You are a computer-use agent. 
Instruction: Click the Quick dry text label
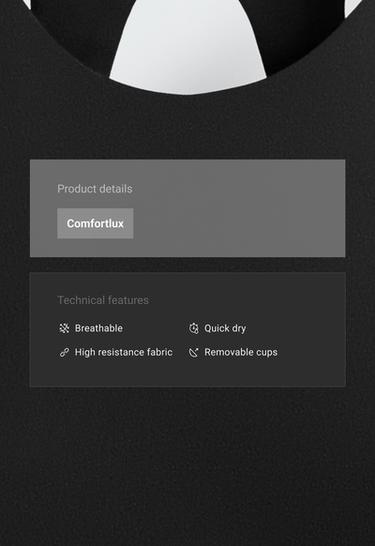pyautogui.click(x=225, y=328)
